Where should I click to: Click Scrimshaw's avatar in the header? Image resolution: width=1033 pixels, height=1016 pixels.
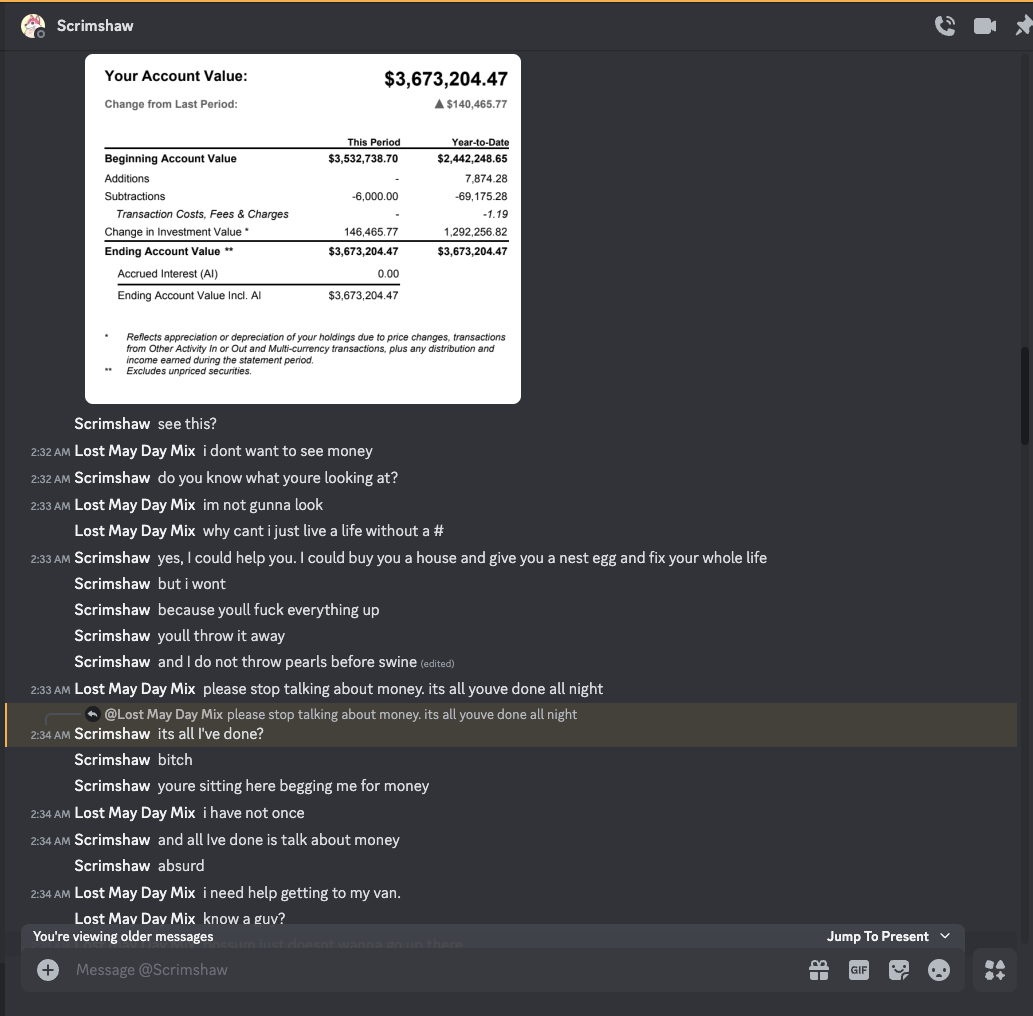click(x=33, y=26)
